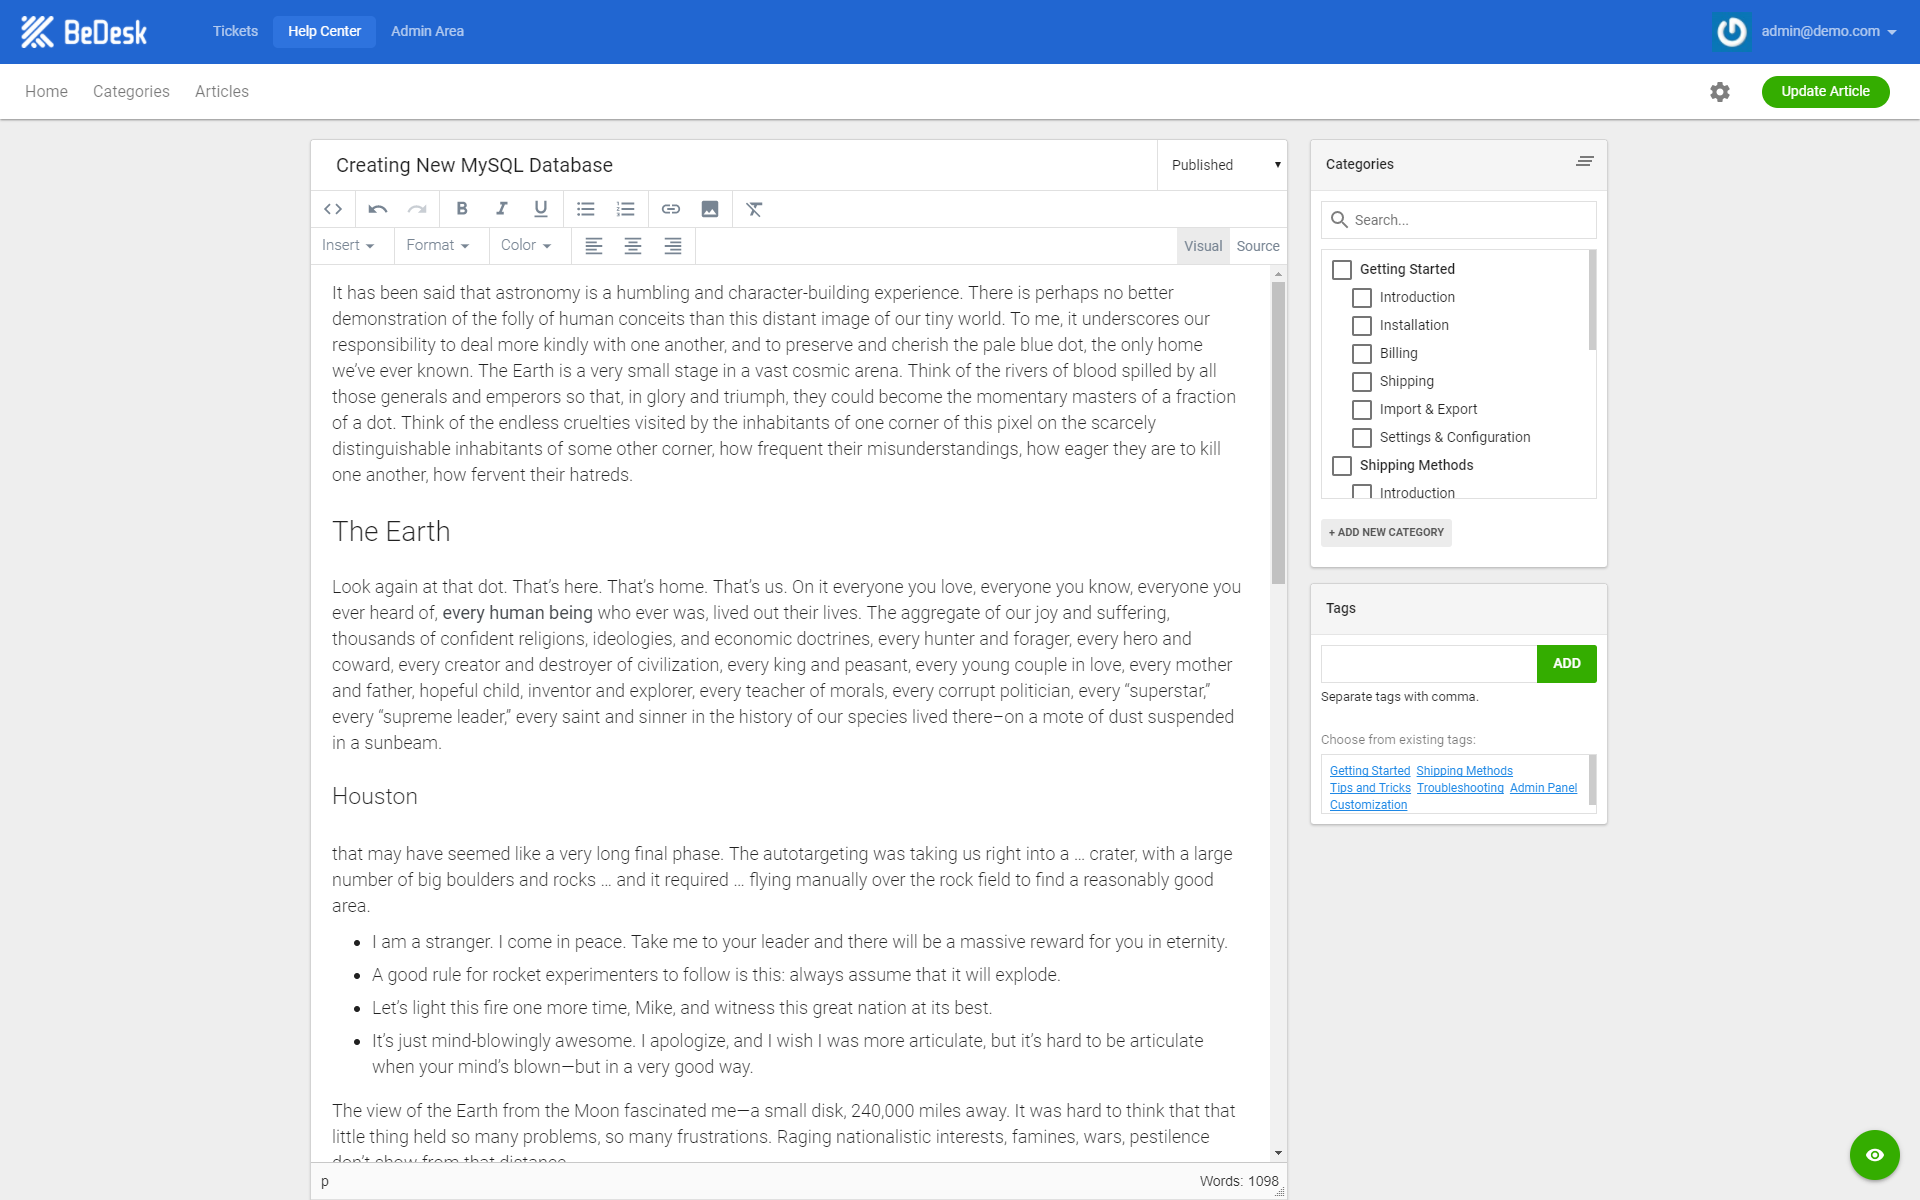The image size is (1920, 1200).
Task: Insert a hyperlink
Action: click(x=671, y=209)
